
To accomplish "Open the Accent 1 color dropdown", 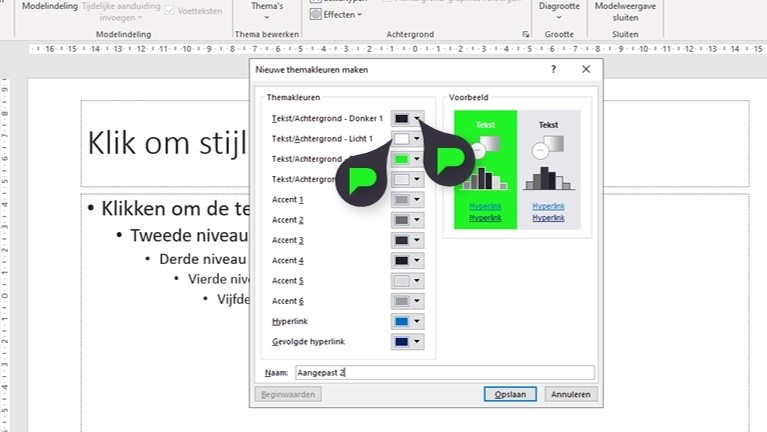I will [417, 200].
